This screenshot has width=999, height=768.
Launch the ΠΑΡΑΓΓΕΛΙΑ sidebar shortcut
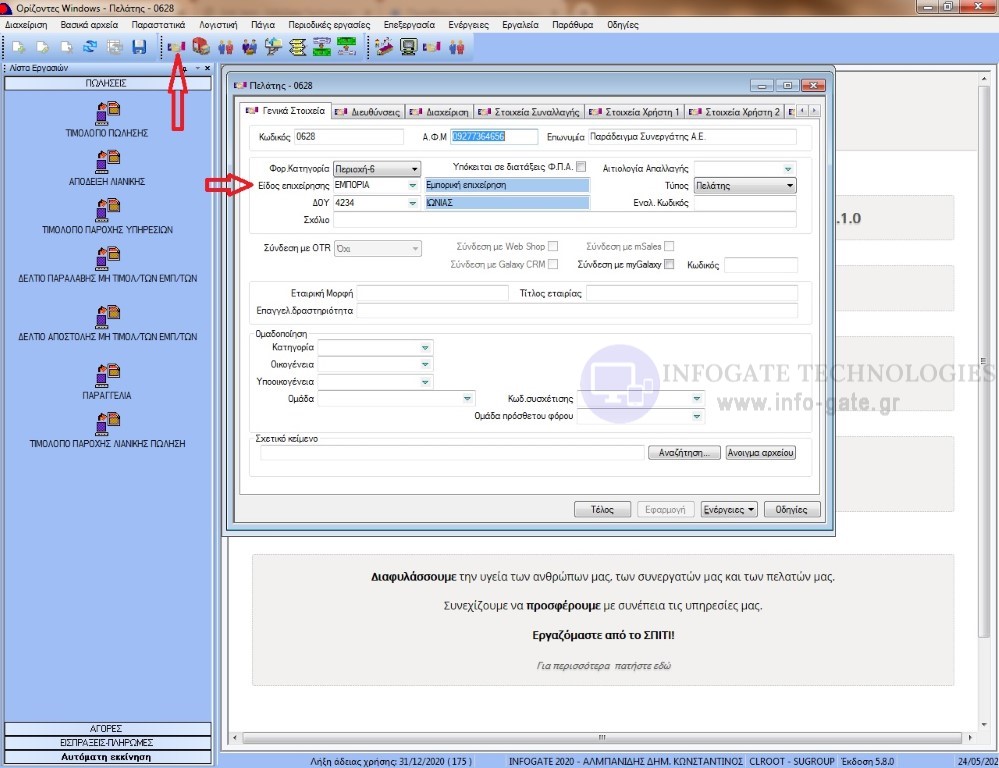tap(107, 381)
